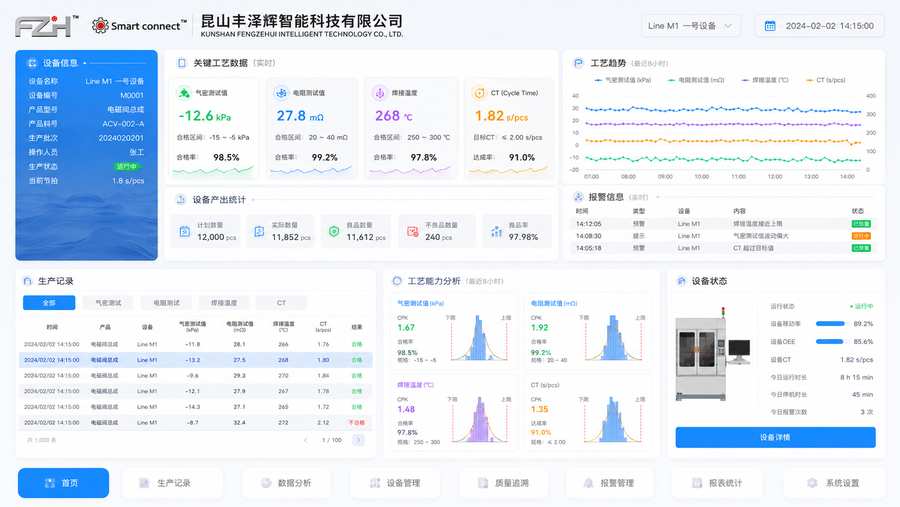This screenshot has width=900, height=507.
Task: Click the bar chart icon beside 97.98%
Action: point(496,231)
